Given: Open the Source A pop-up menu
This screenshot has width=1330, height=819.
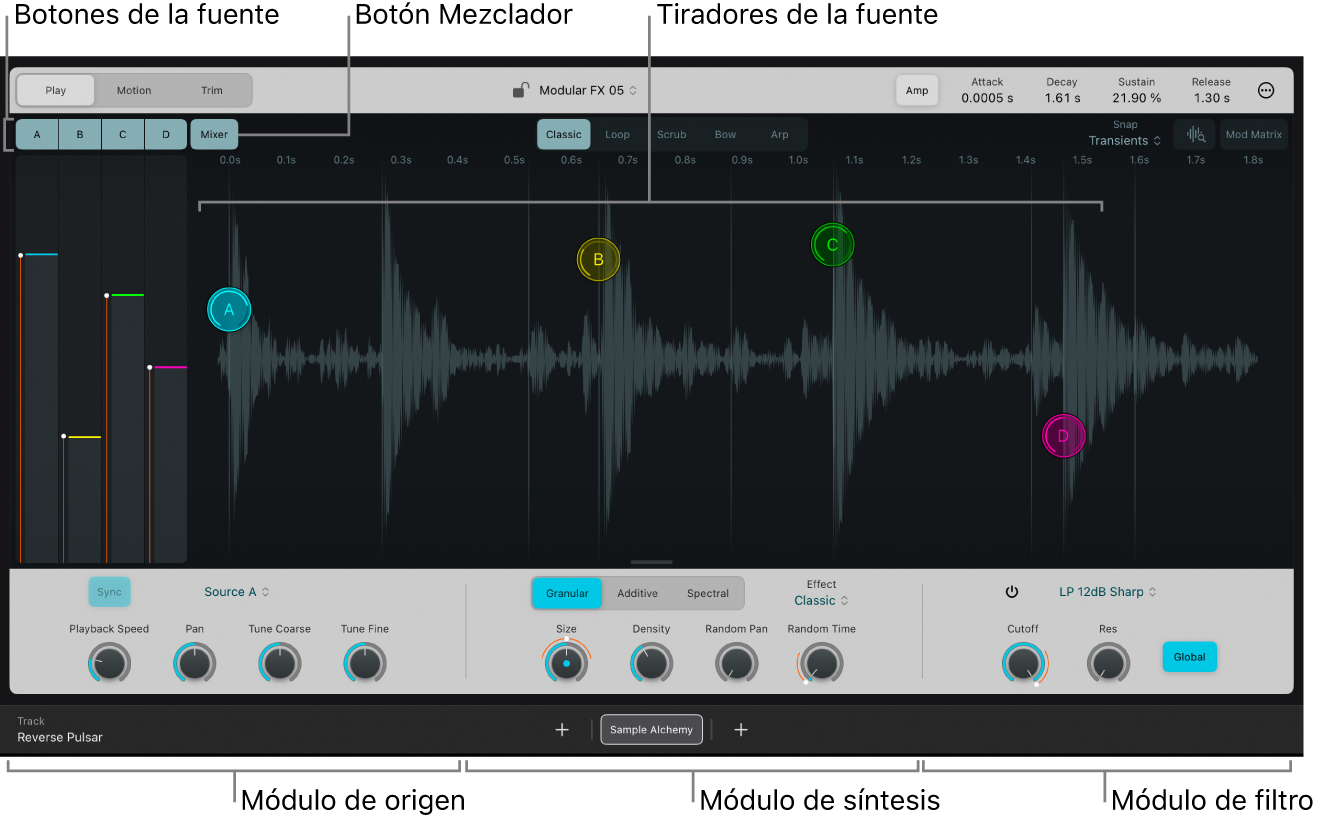Looking at the screenshot, I should click(x=237, y=592).
